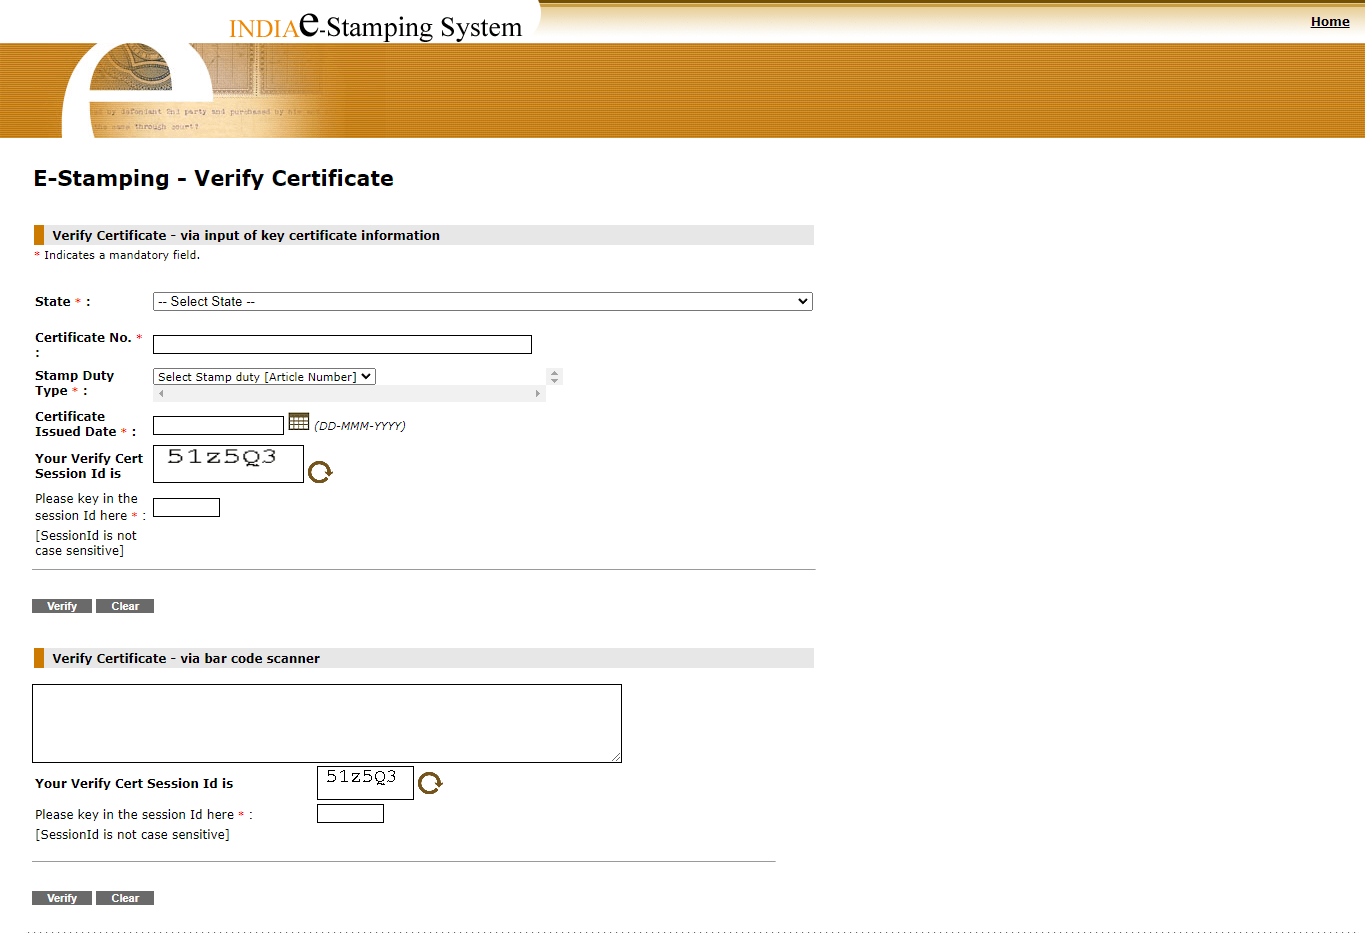The image size is (1365, 933).
Task: Go to the Home link
Action: pyautogui.click(x=1330, y=21)
